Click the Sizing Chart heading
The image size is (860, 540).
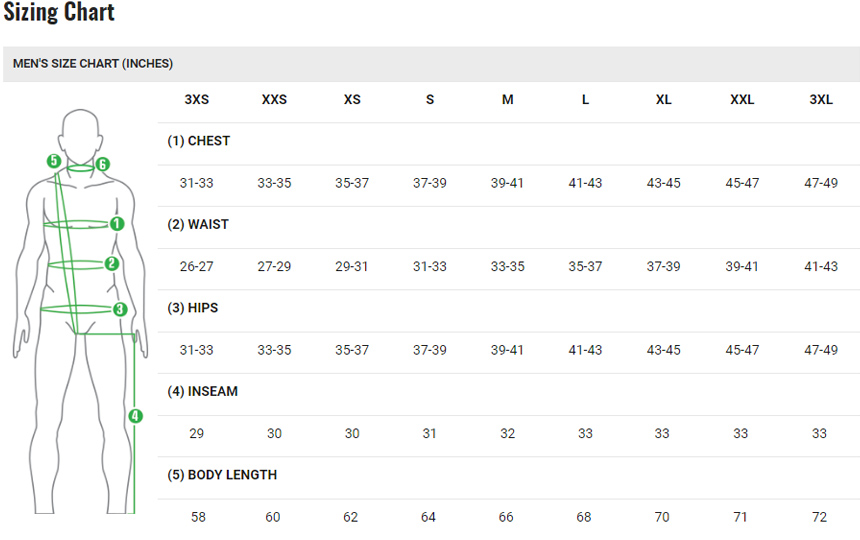[x=59, y=13]
